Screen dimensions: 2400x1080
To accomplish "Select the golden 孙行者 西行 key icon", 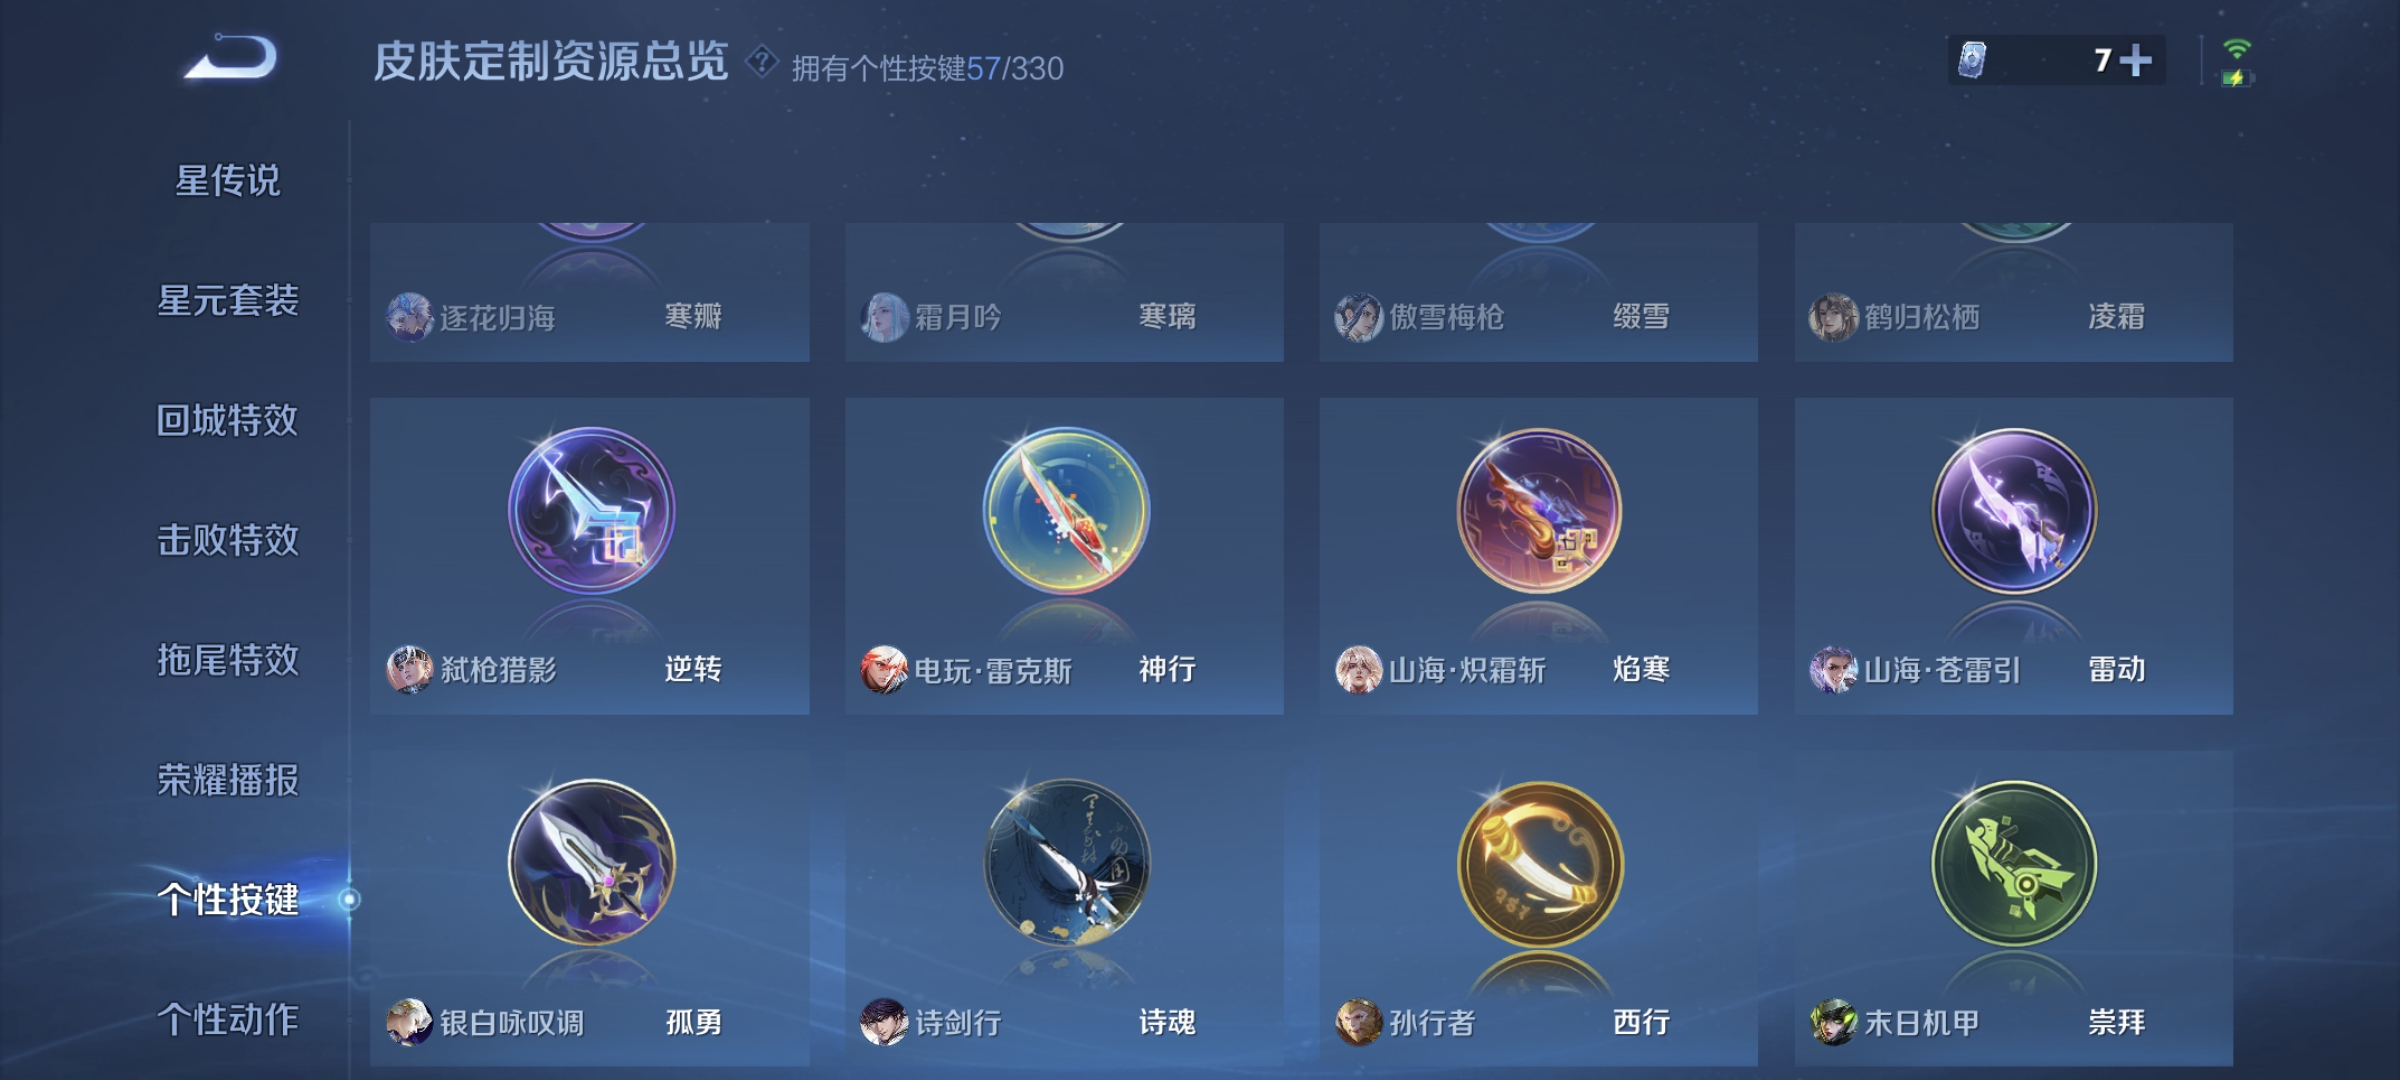I will coord(1540,863).
